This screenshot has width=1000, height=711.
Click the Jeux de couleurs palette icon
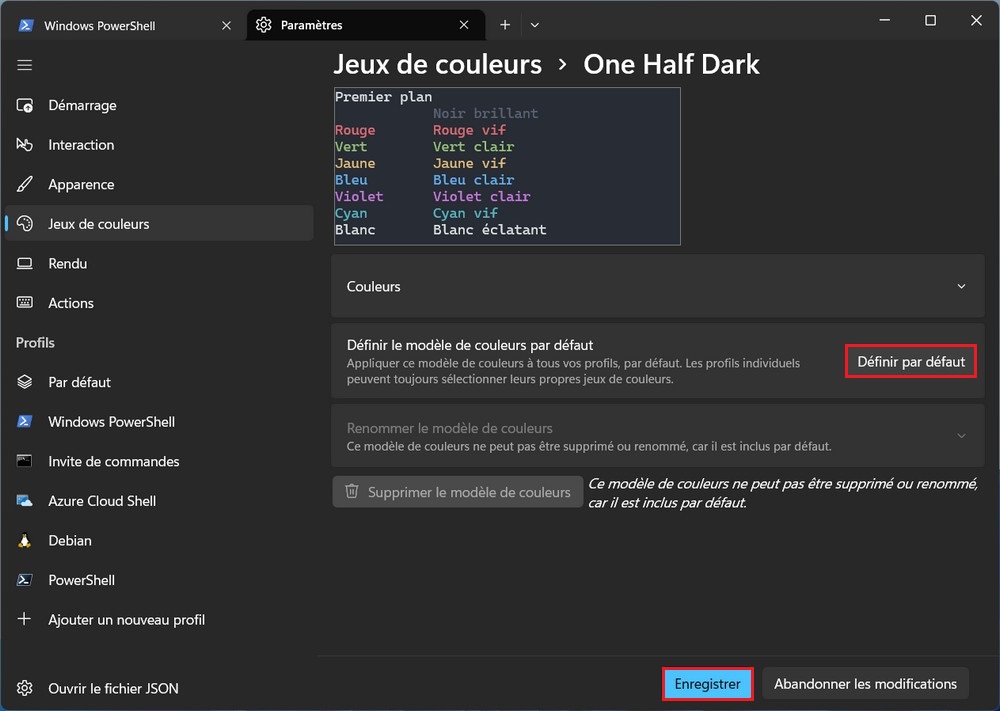point(24,224)
